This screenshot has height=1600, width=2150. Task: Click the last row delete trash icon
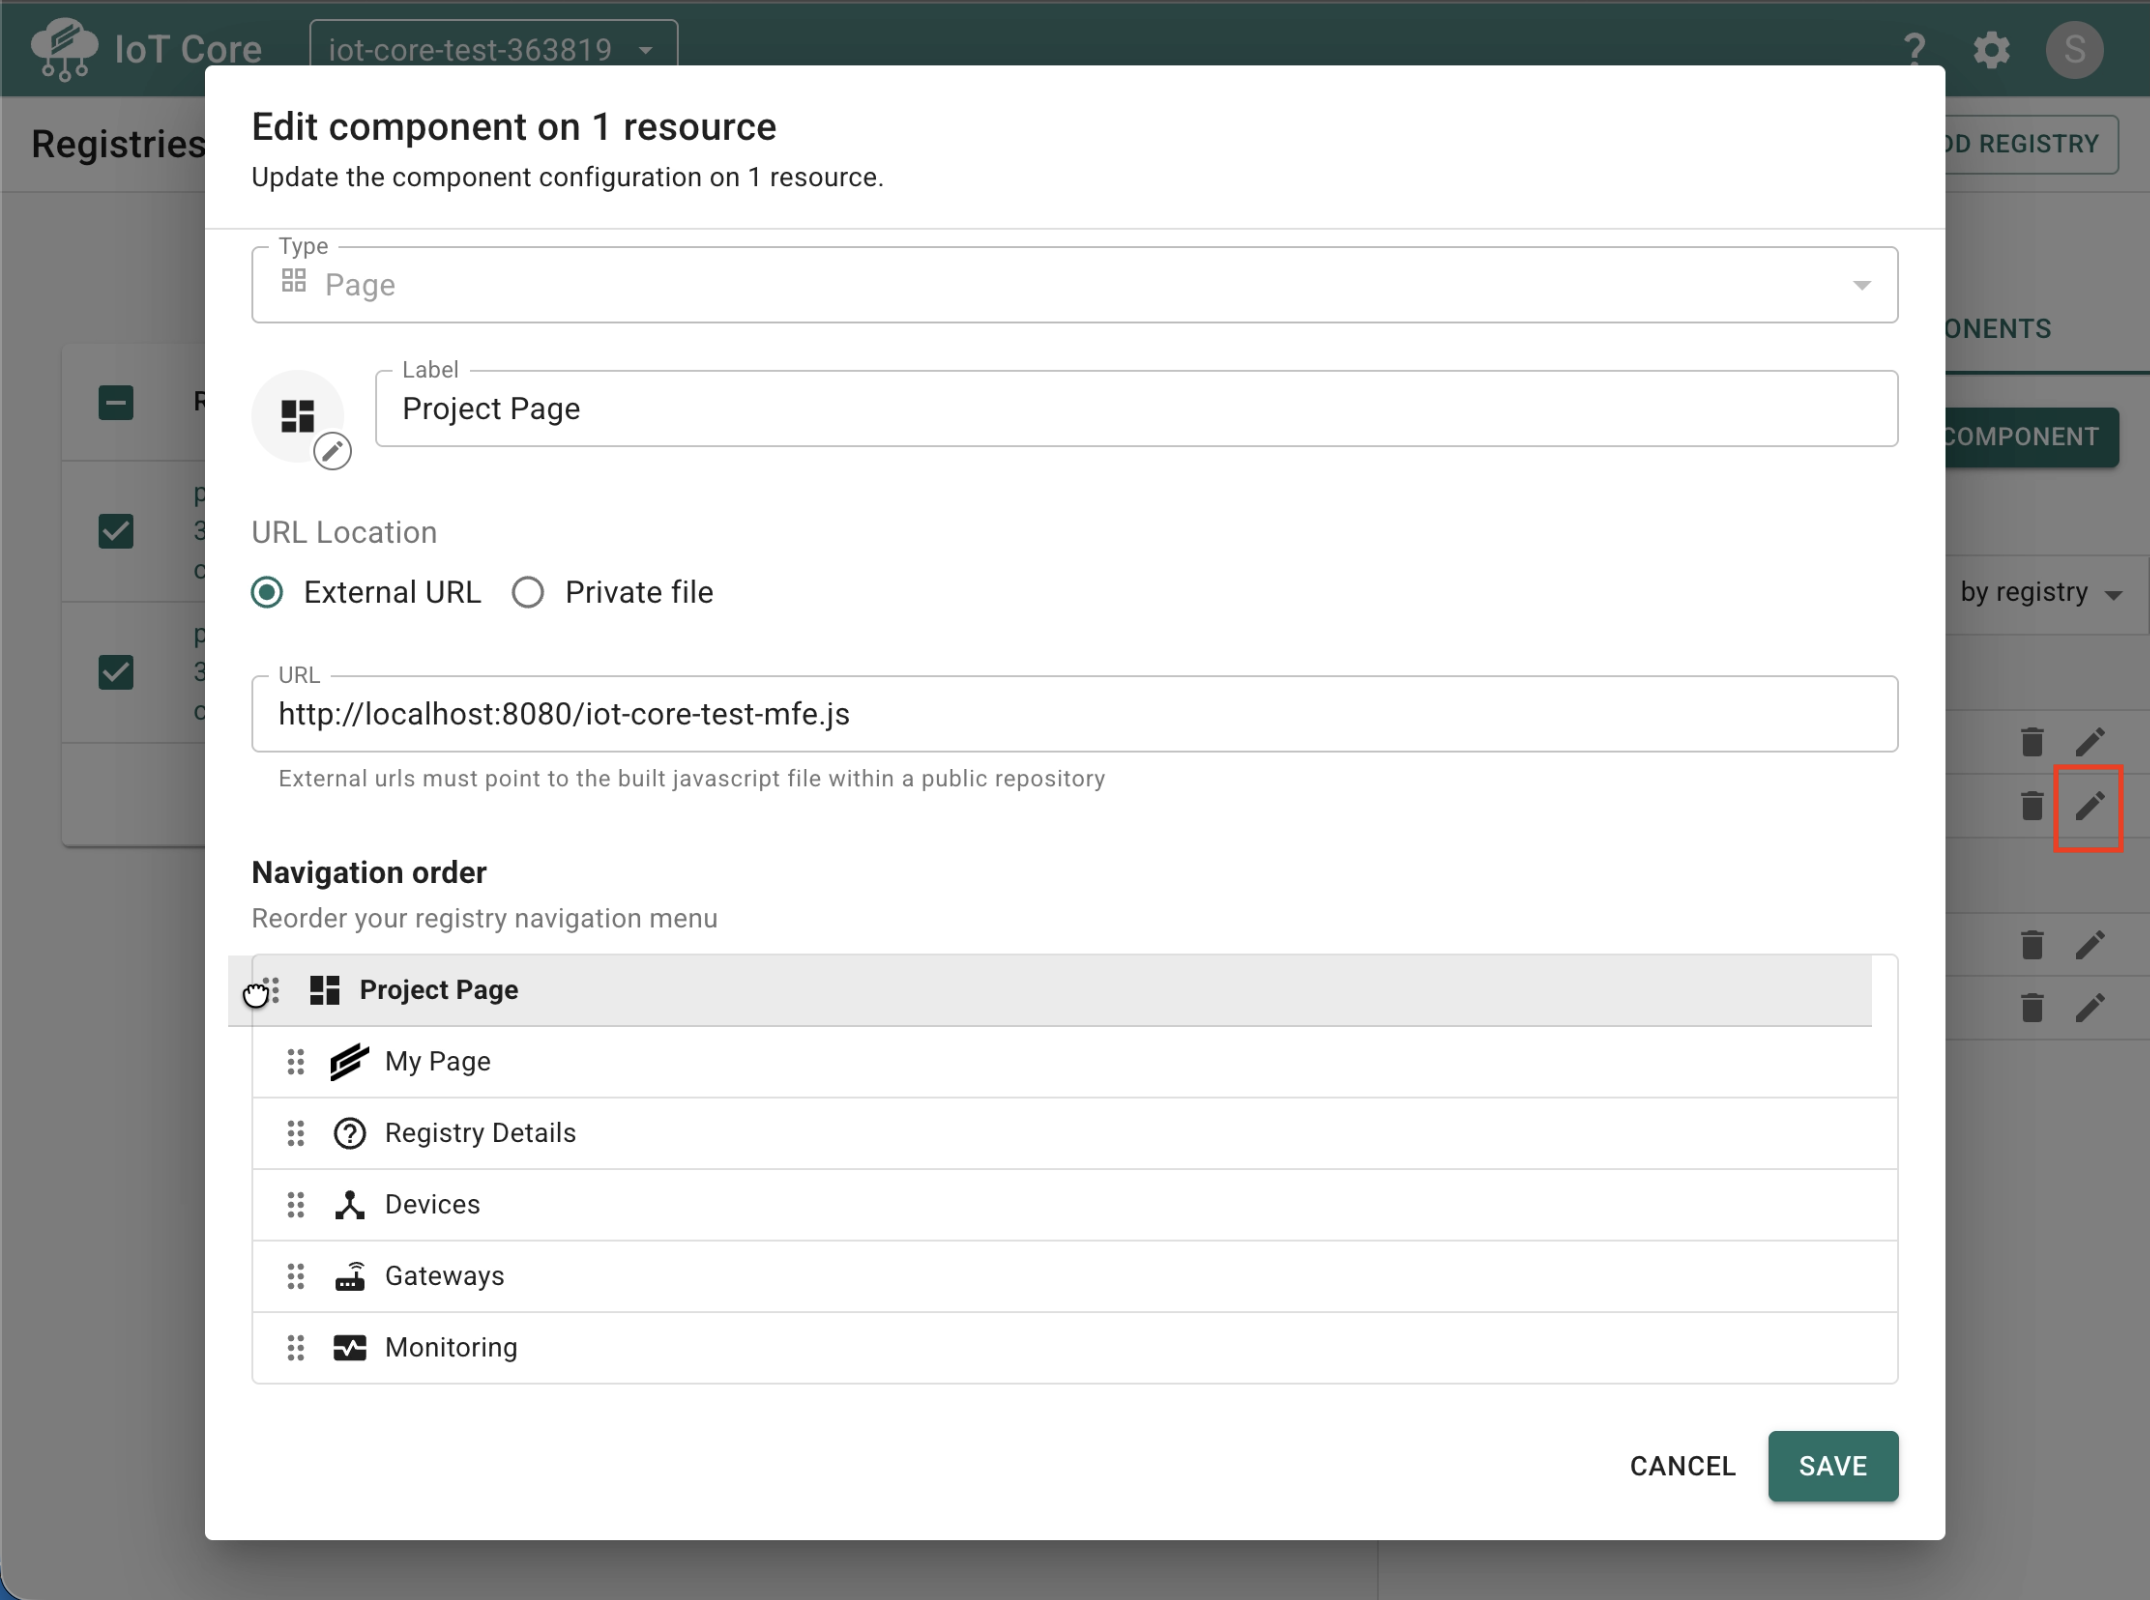tap(2031, 1008)
